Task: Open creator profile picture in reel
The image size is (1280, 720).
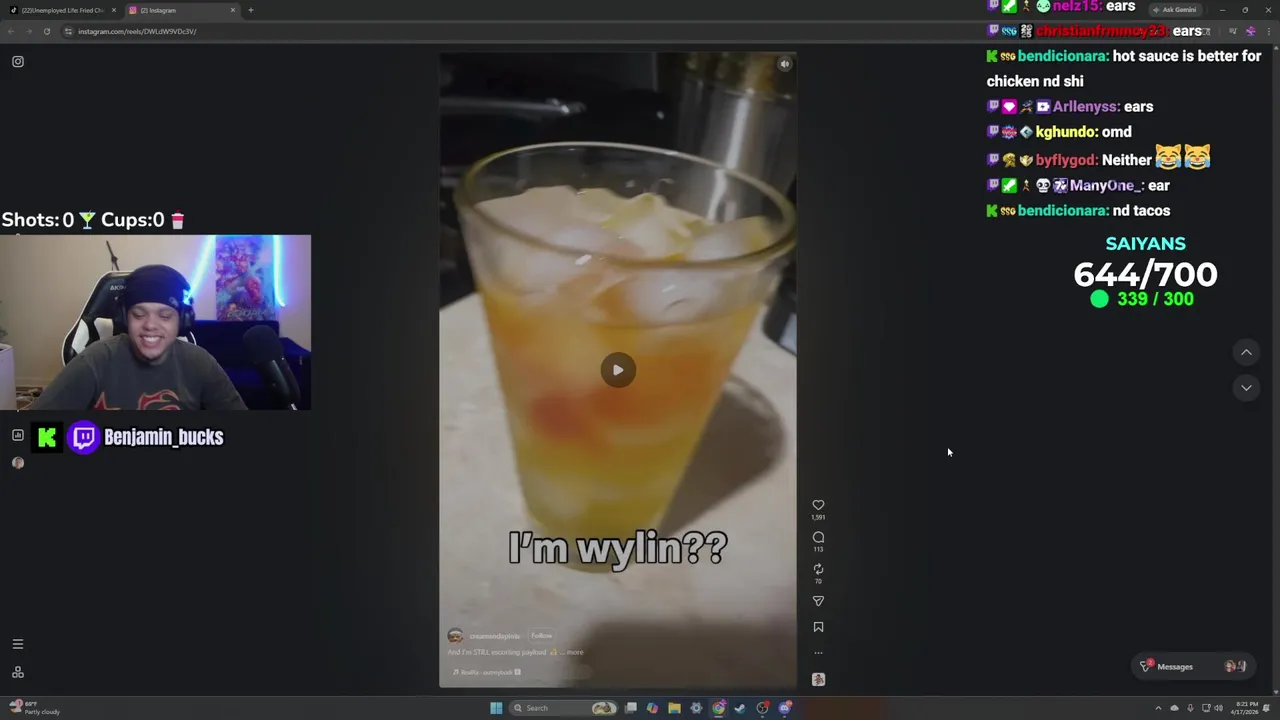Action: point(455,636)
